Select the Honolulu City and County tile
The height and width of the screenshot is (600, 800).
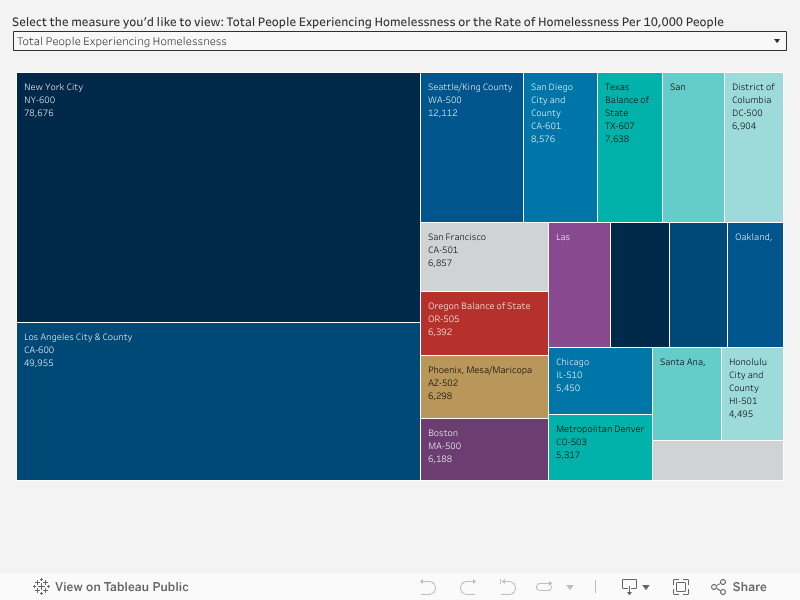[752, 395]
